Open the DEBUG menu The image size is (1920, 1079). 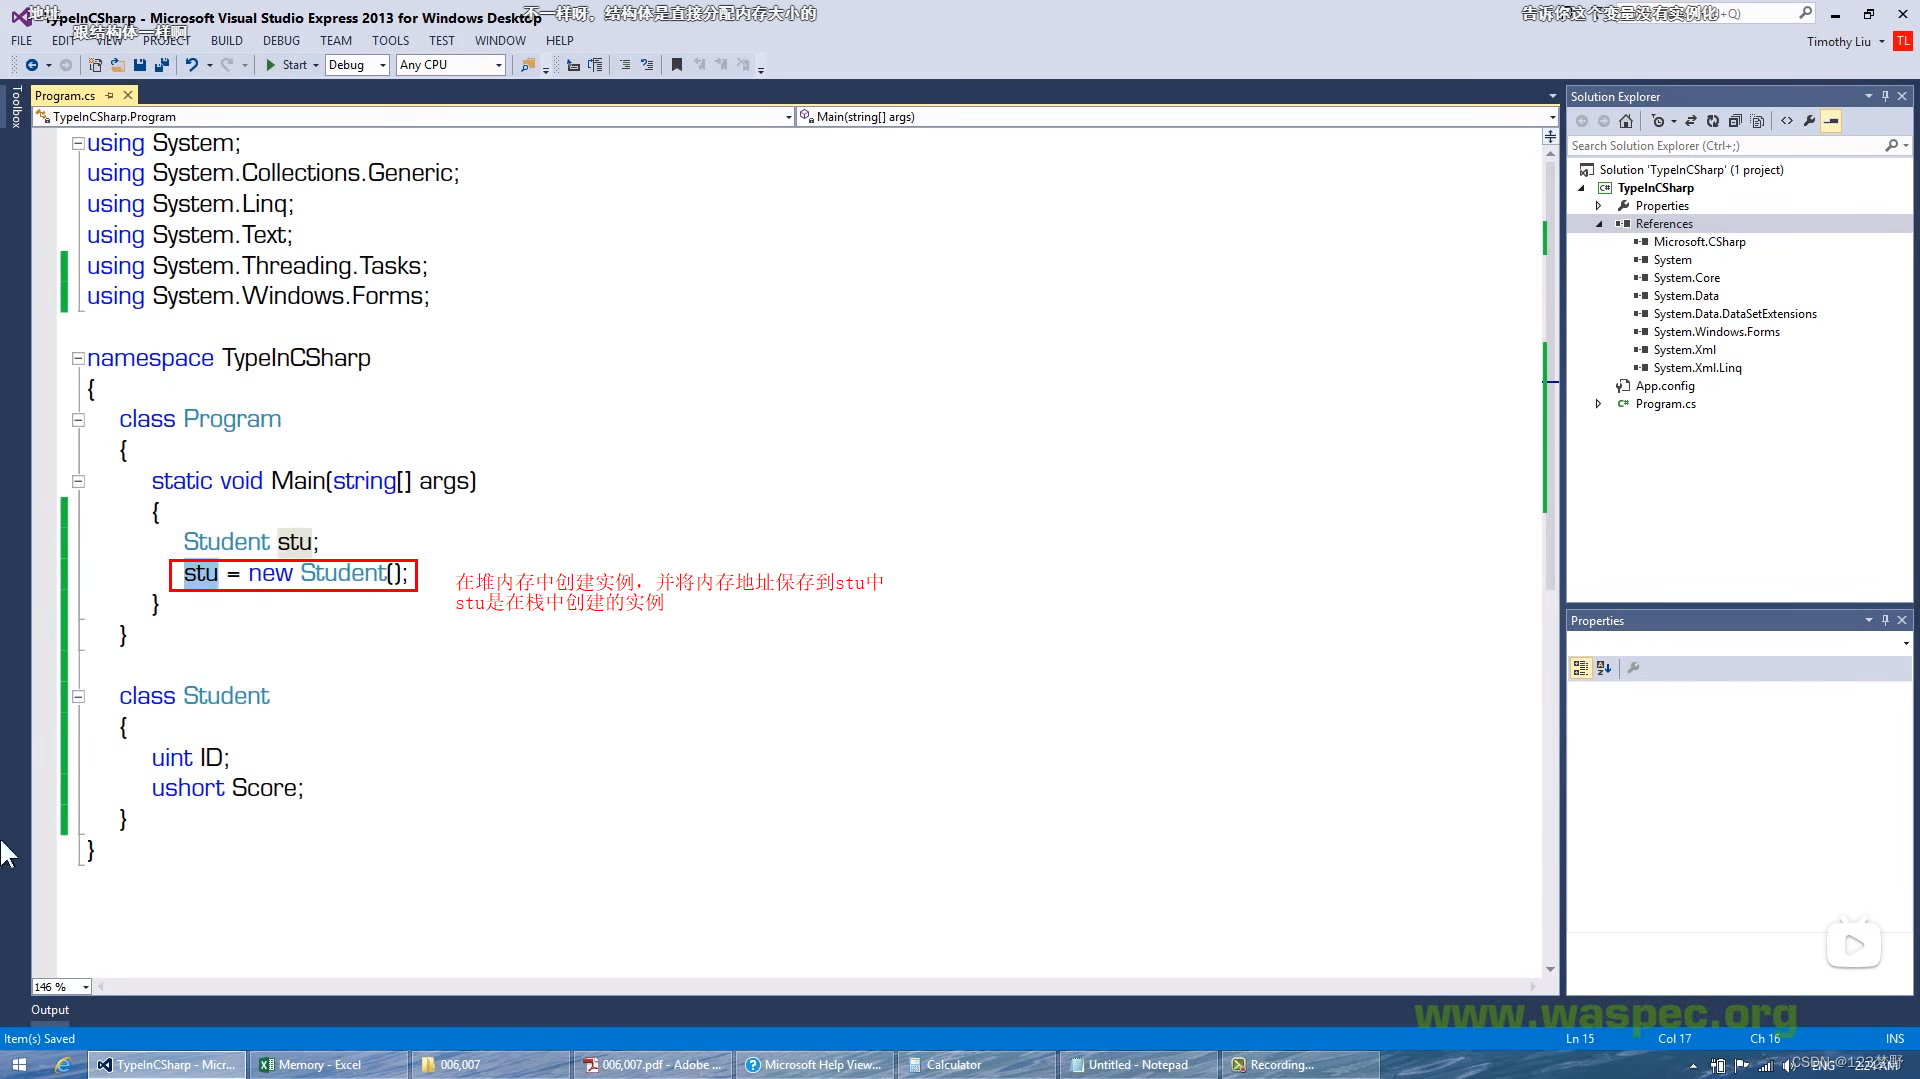281,41
